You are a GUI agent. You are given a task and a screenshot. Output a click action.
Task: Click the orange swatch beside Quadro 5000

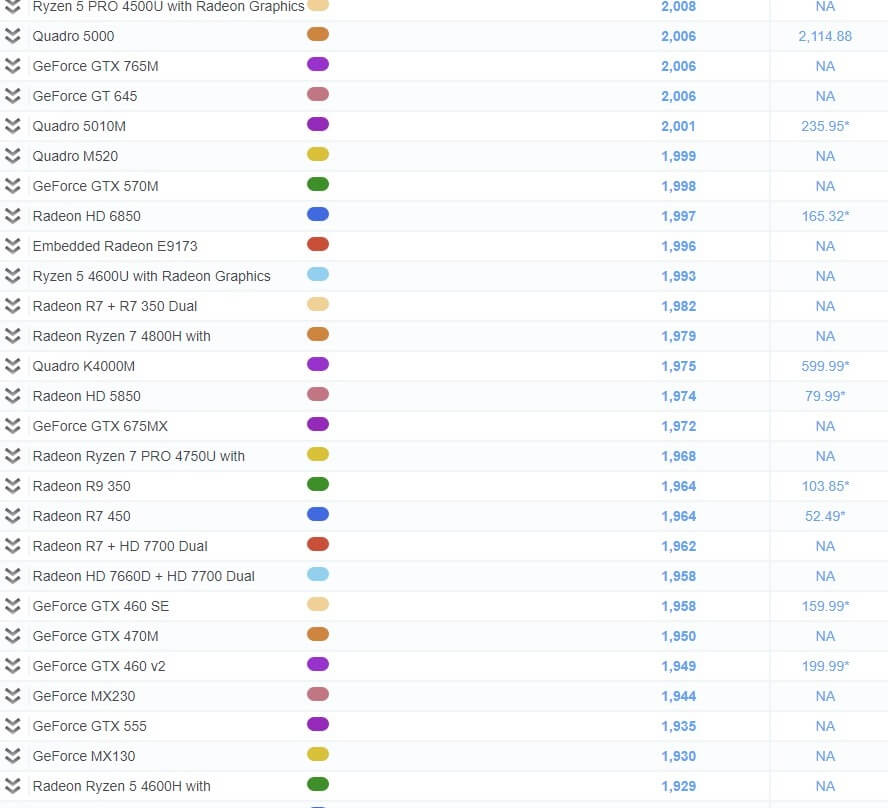tap(318, 34)
